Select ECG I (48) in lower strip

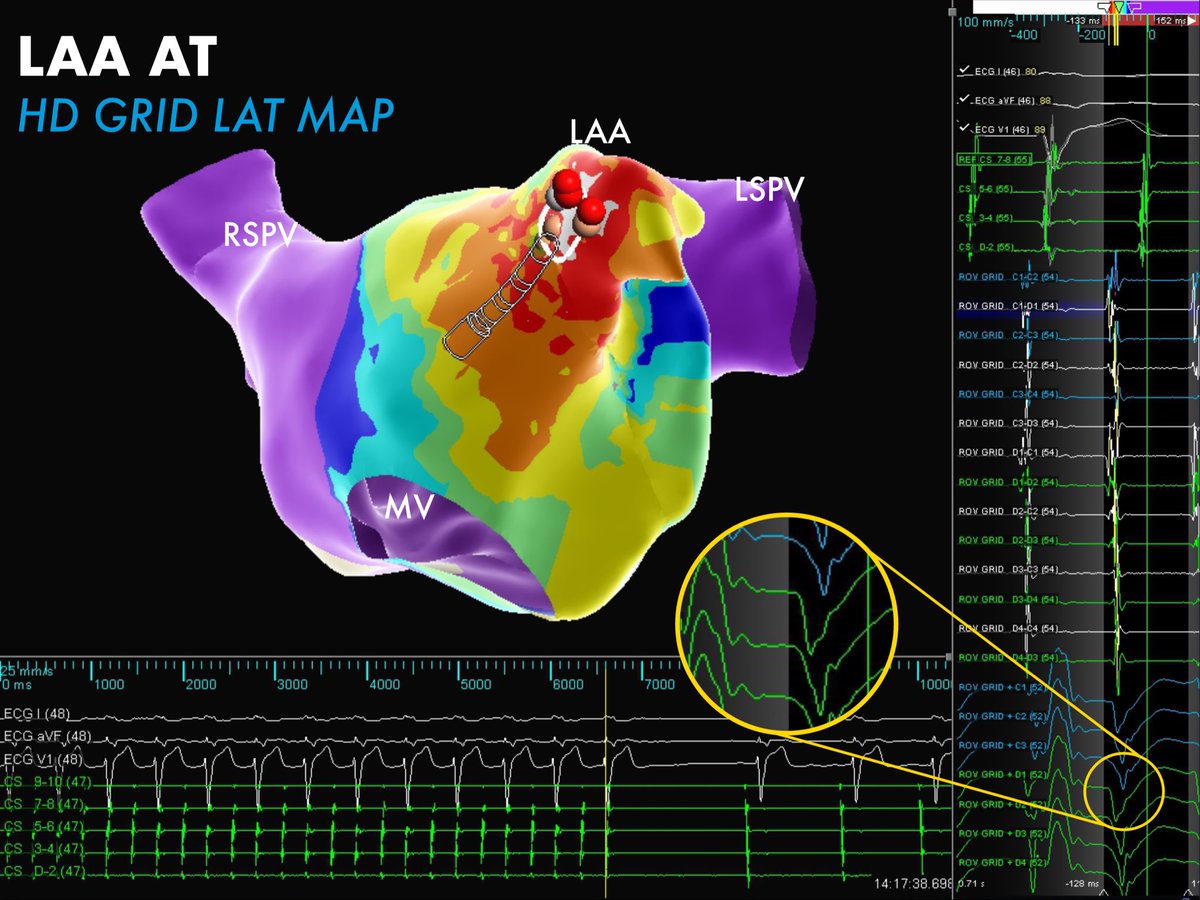36,714
